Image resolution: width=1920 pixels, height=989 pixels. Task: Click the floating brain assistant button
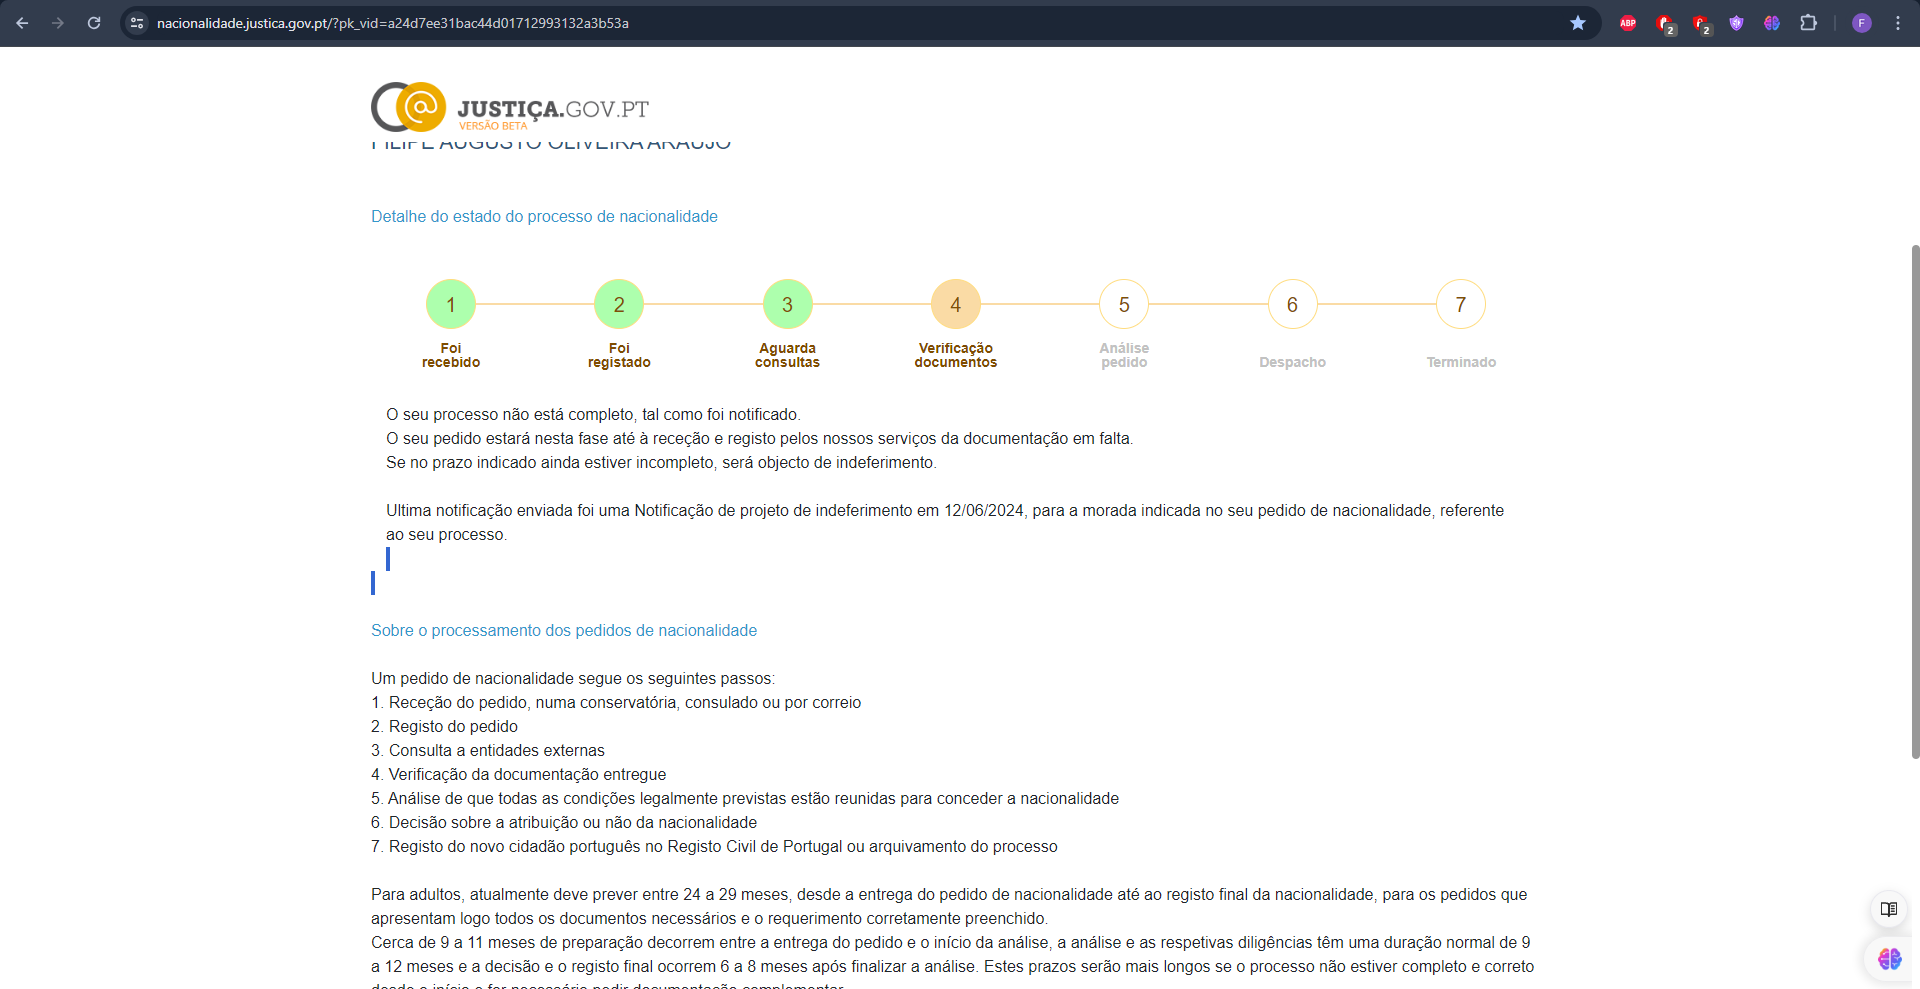pyautogui.click(x=1889, y=959)
